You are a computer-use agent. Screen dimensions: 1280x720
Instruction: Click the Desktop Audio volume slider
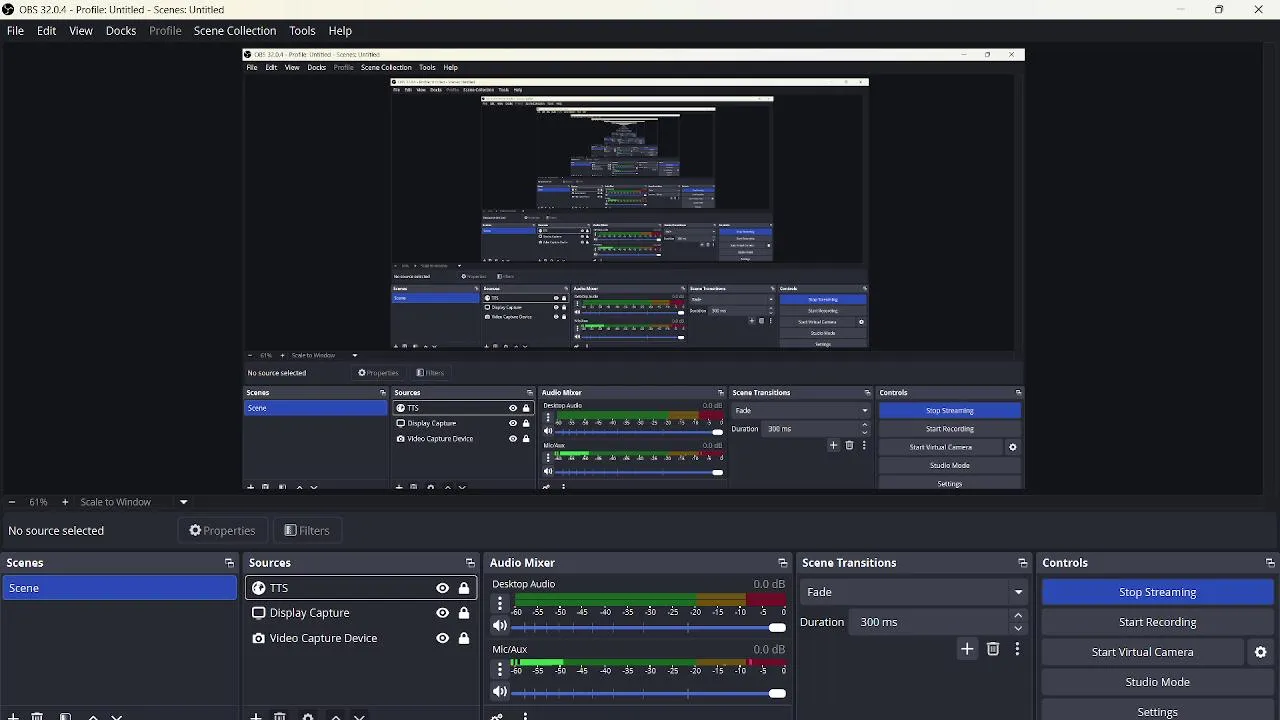coord(648,628)
